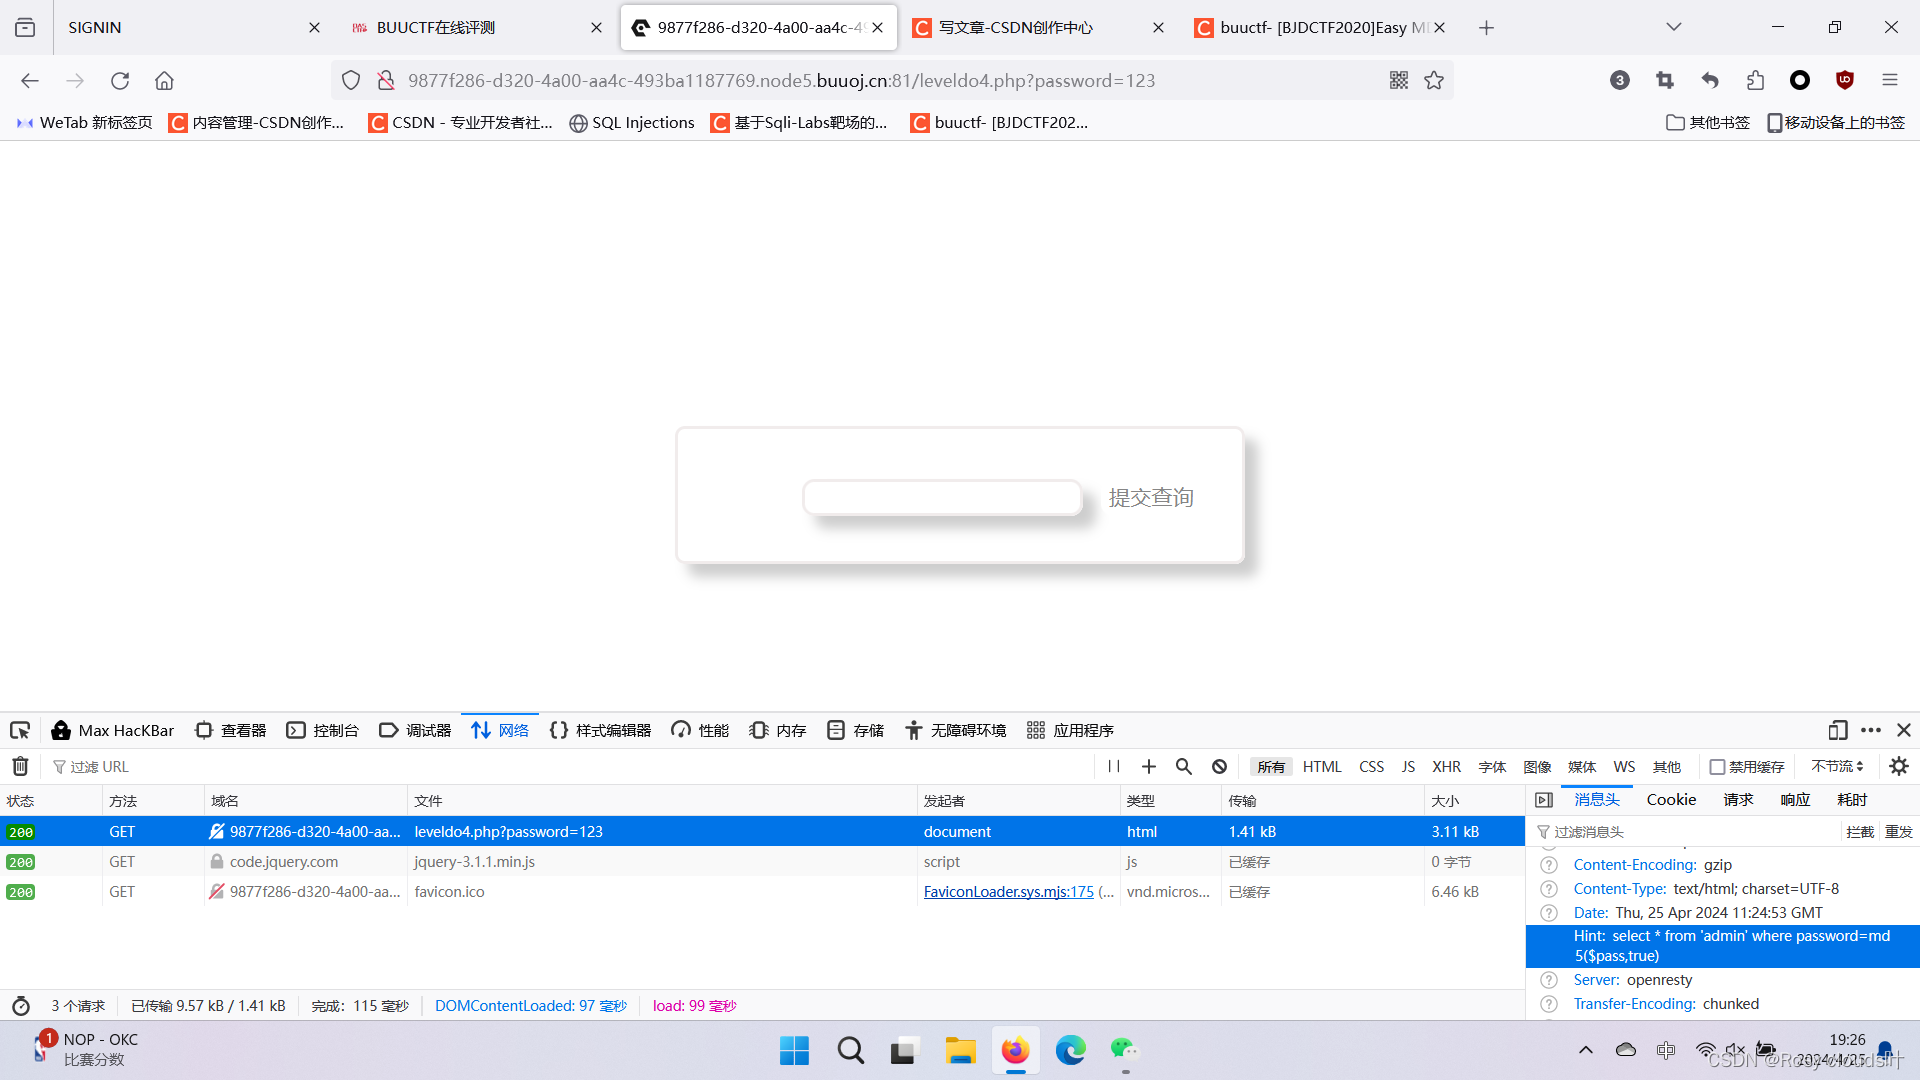Clear network requests with trash icon
Image resolution: width=1920 pixels, height=1080 pixels.
[20, 767]
